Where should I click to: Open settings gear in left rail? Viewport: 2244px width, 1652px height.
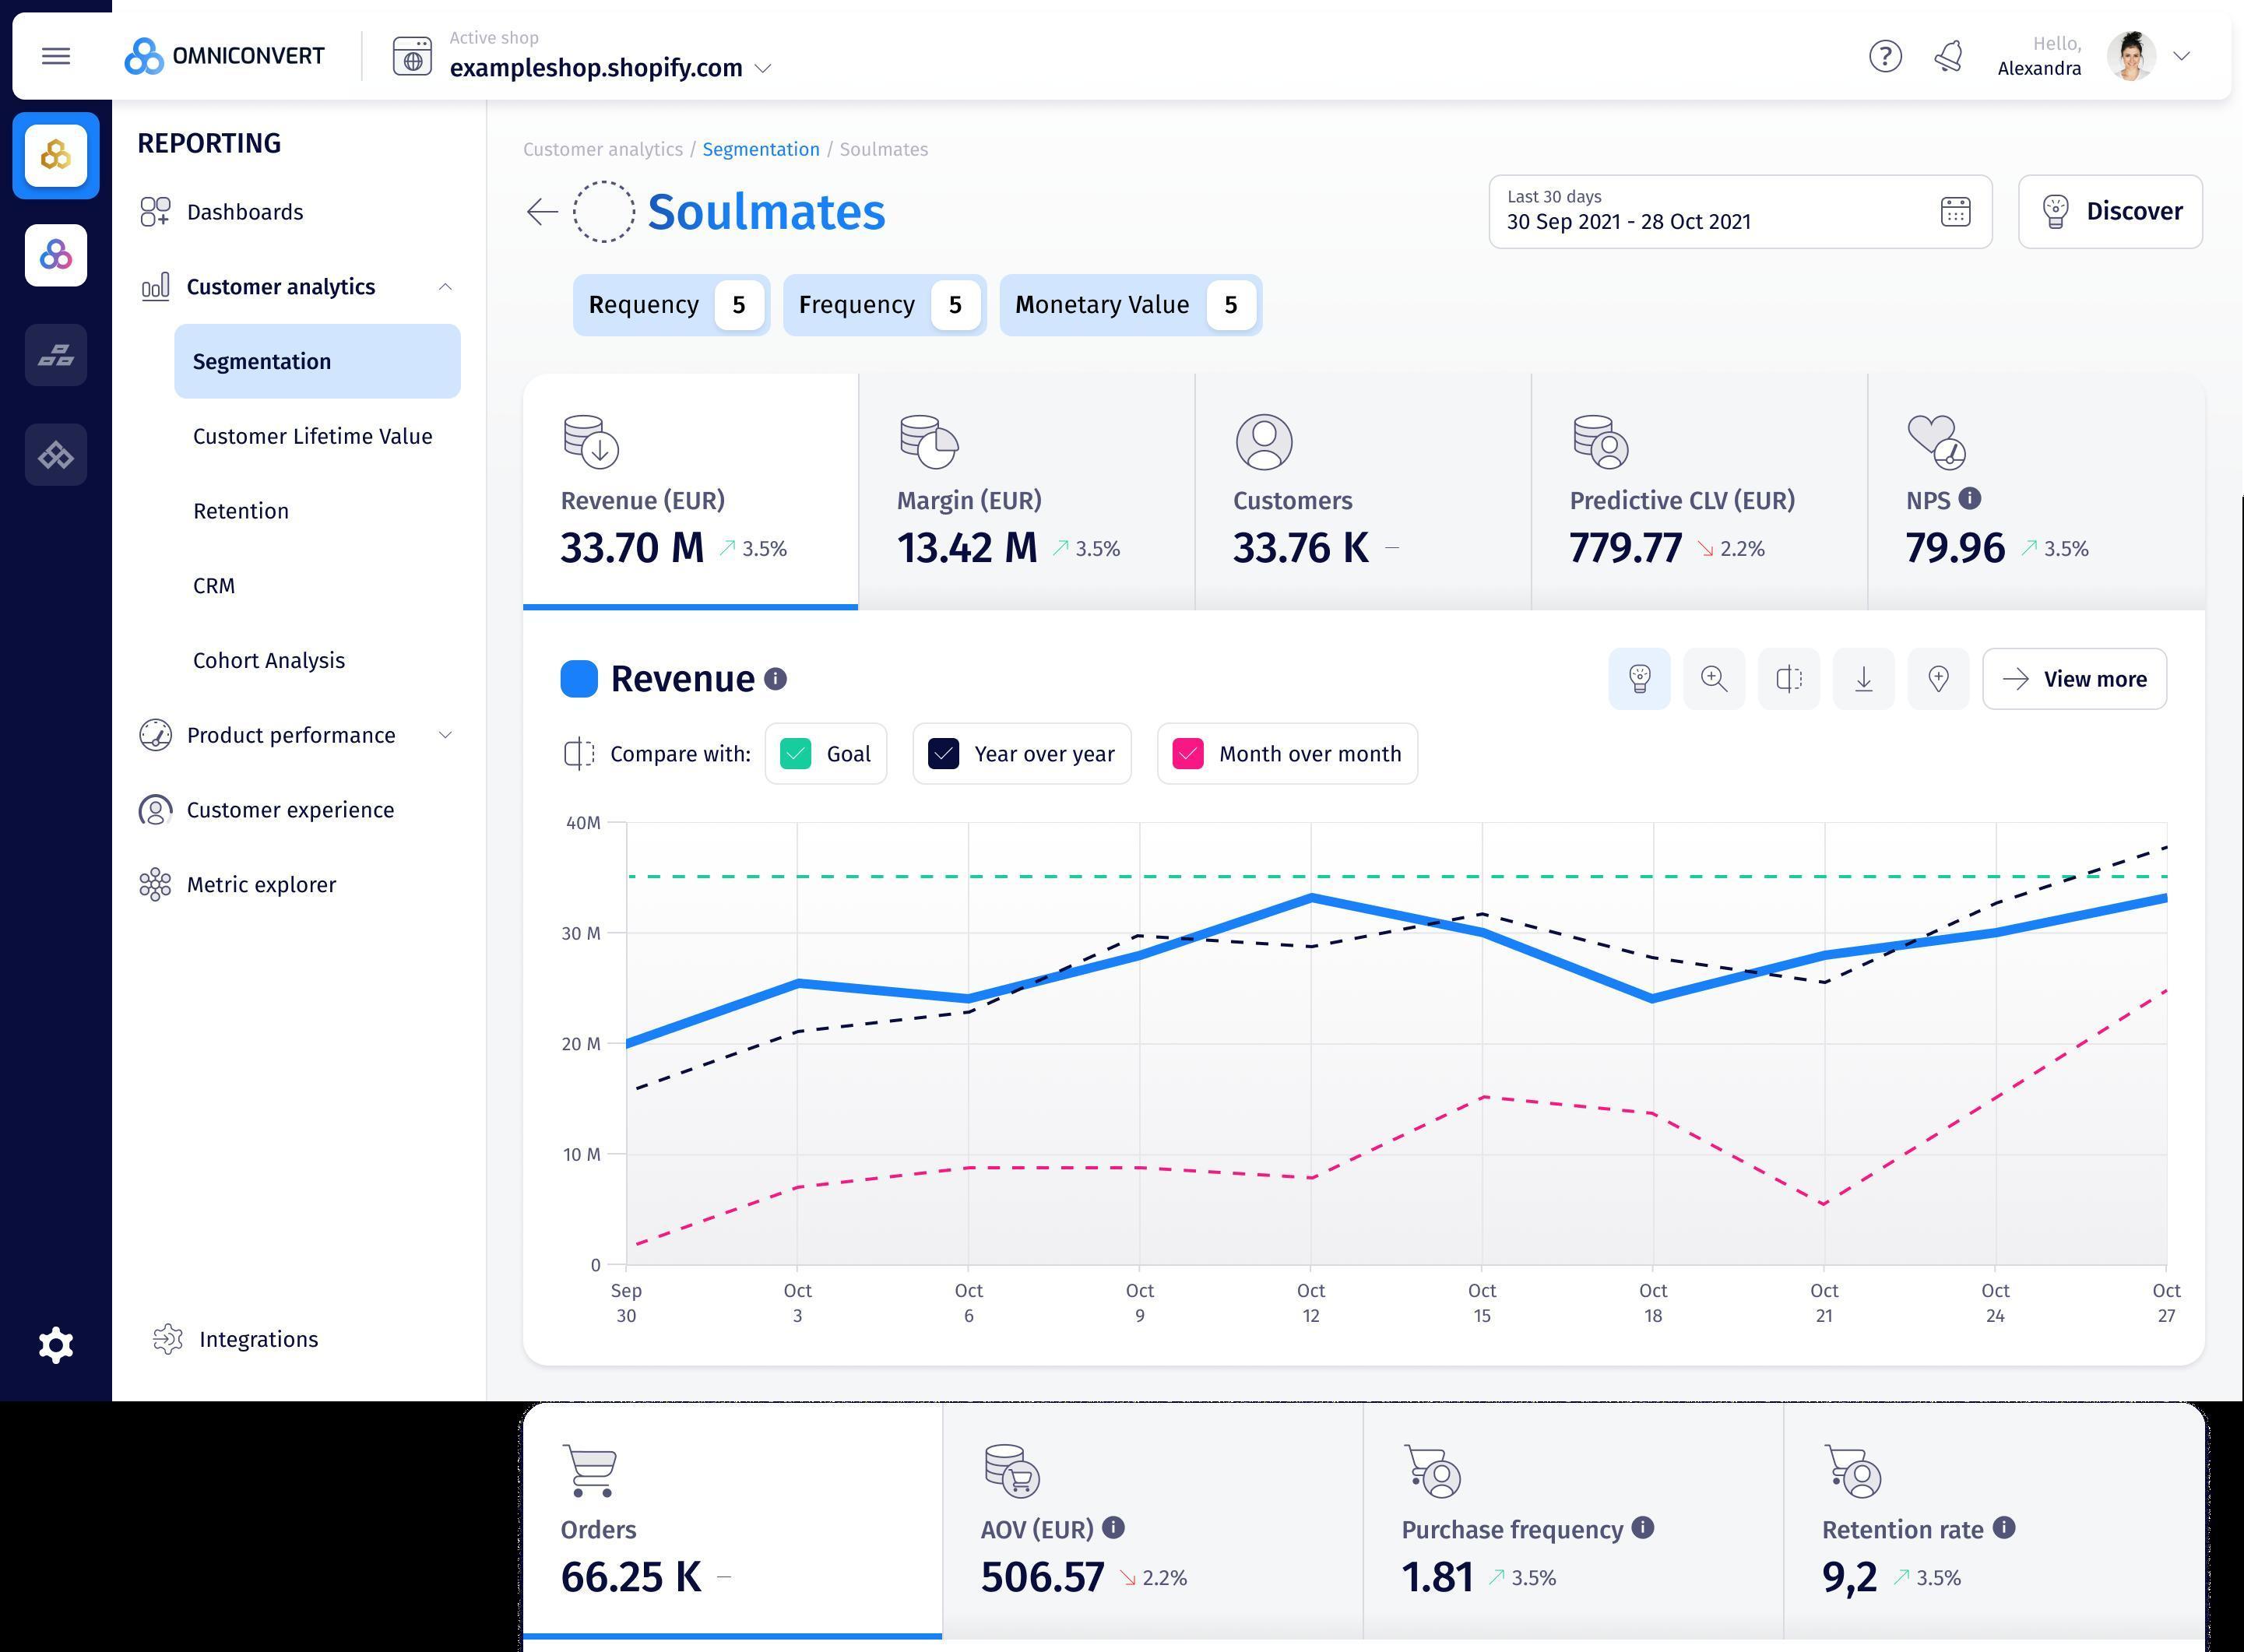[56, 1345]
